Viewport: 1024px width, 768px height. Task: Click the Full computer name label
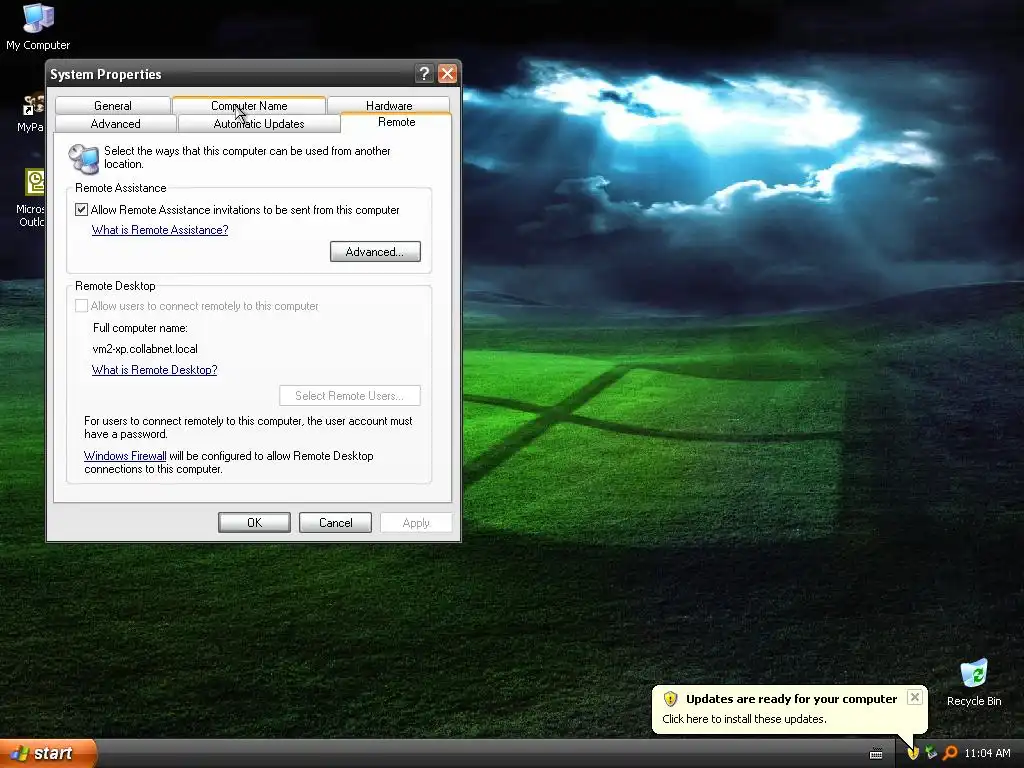(x=140, y=328)
